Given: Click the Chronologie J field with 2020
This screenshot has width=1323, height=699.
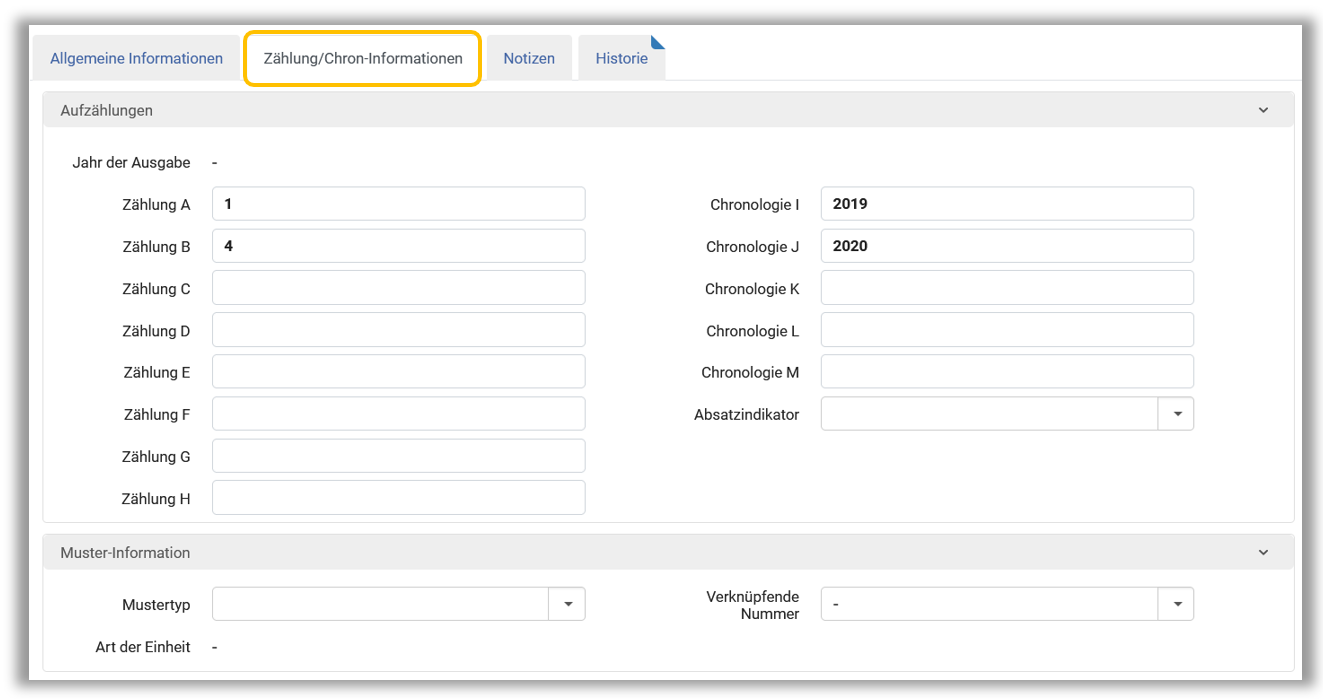Looking at the screenshot, I should [1006, 246].
